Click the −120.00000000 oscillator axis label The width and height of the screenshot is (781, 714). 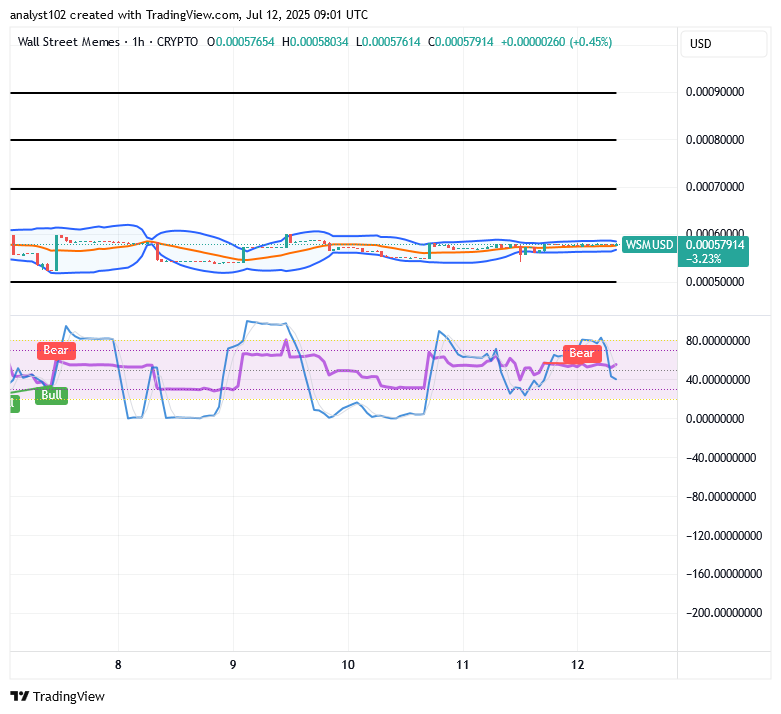pos(724,536)
